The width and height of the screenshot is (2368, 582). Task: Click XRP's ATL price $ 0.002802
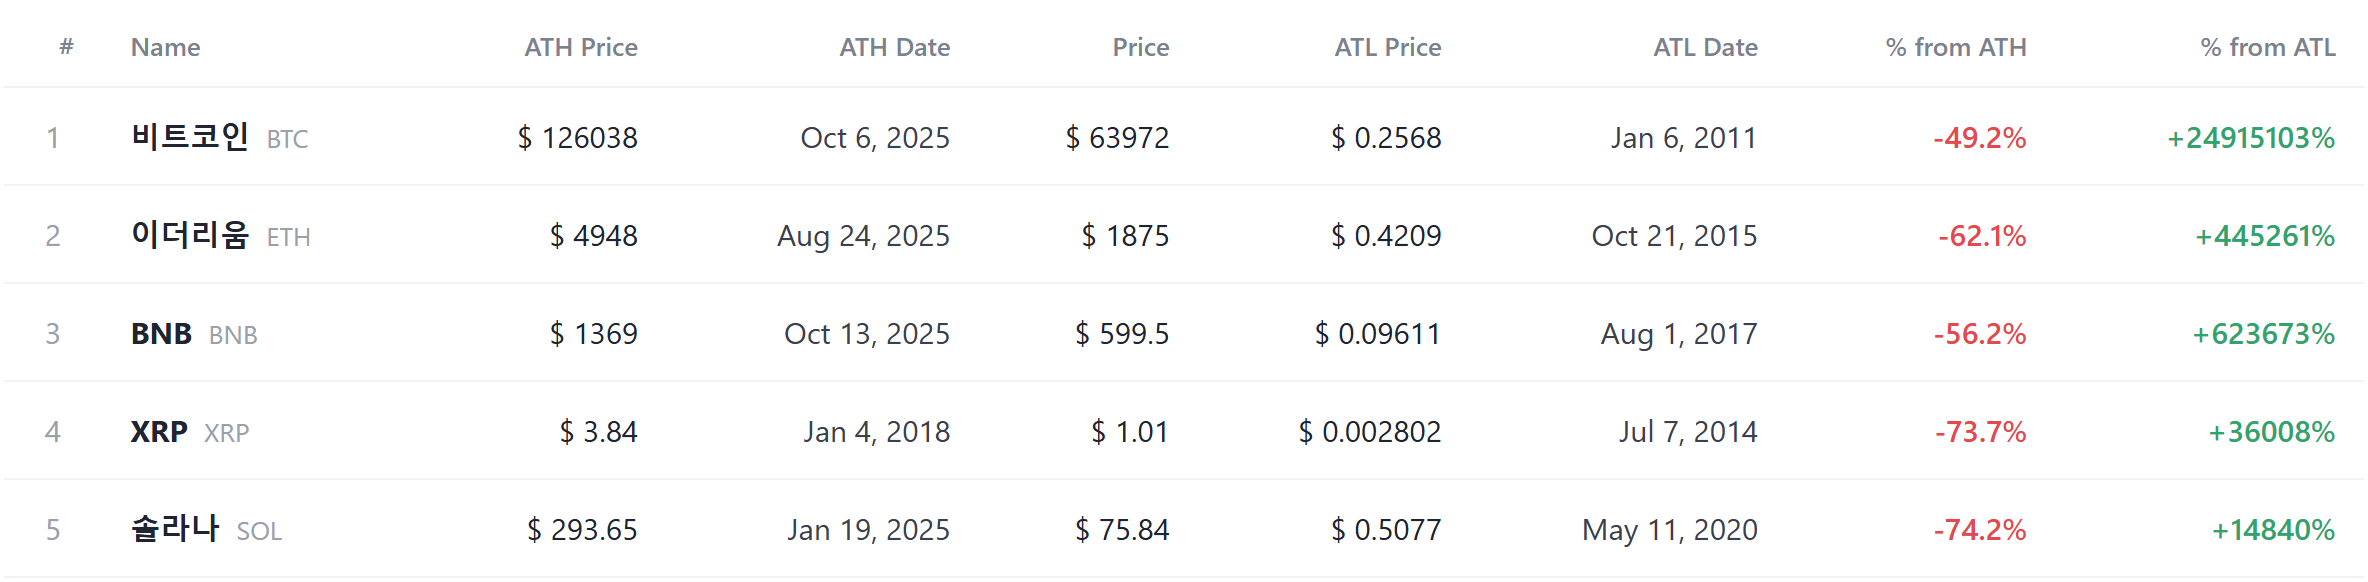tap(1370, 431)
